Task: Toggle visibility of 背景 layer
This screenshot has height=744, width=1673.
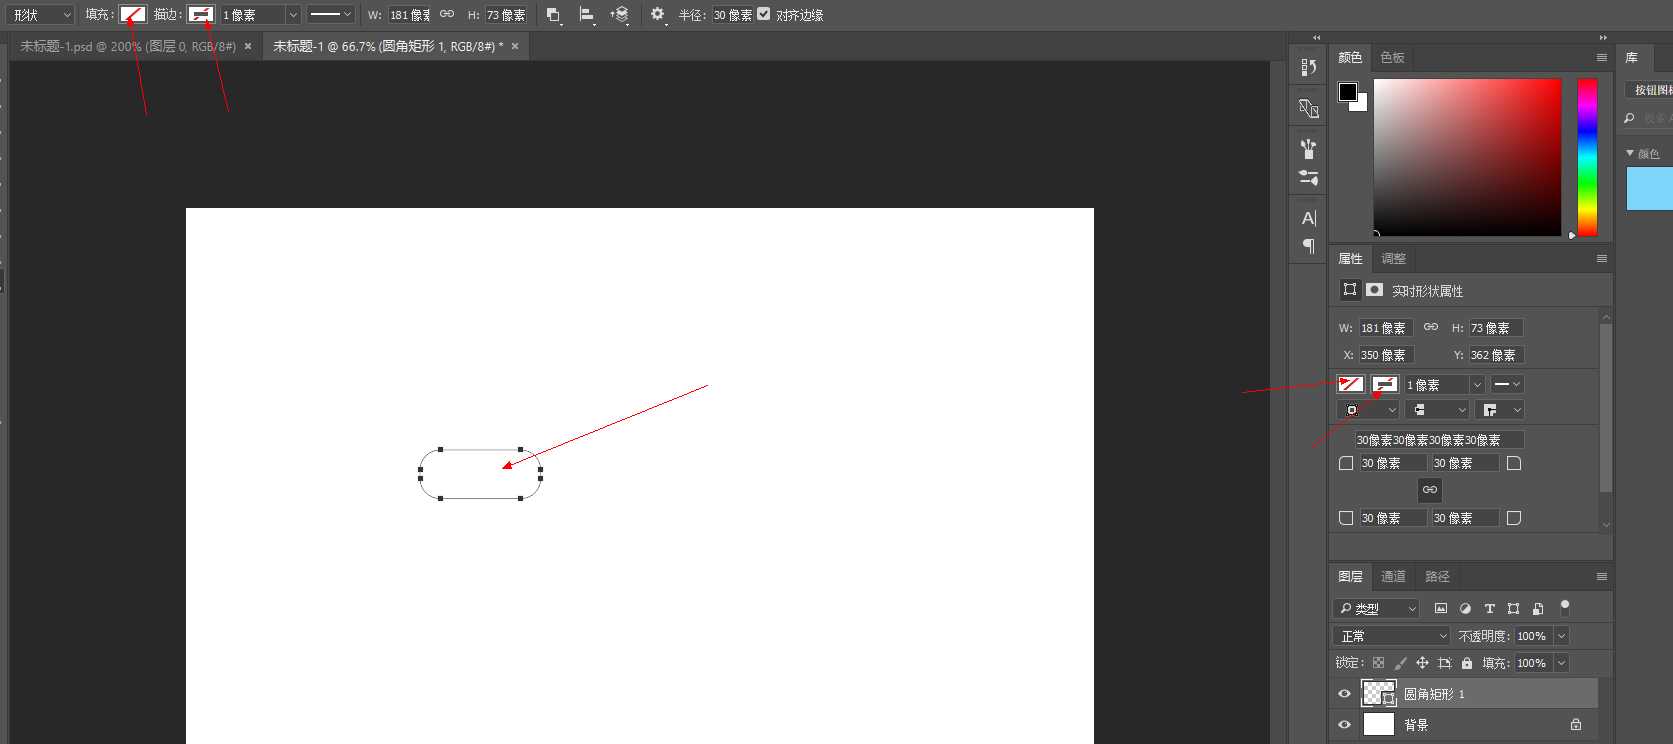Action: [x=1344, y=725]
